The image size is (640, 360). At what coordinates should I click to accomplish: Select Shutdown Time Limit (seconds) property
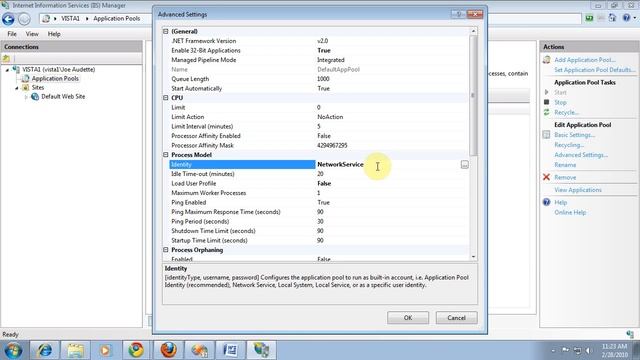pos(319,231)
